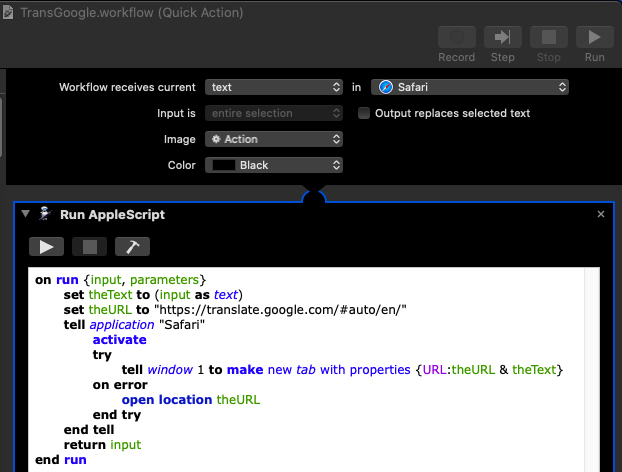Open the Image 'Action' dropdown
The image size is (622, 472).
pos(274,139)
